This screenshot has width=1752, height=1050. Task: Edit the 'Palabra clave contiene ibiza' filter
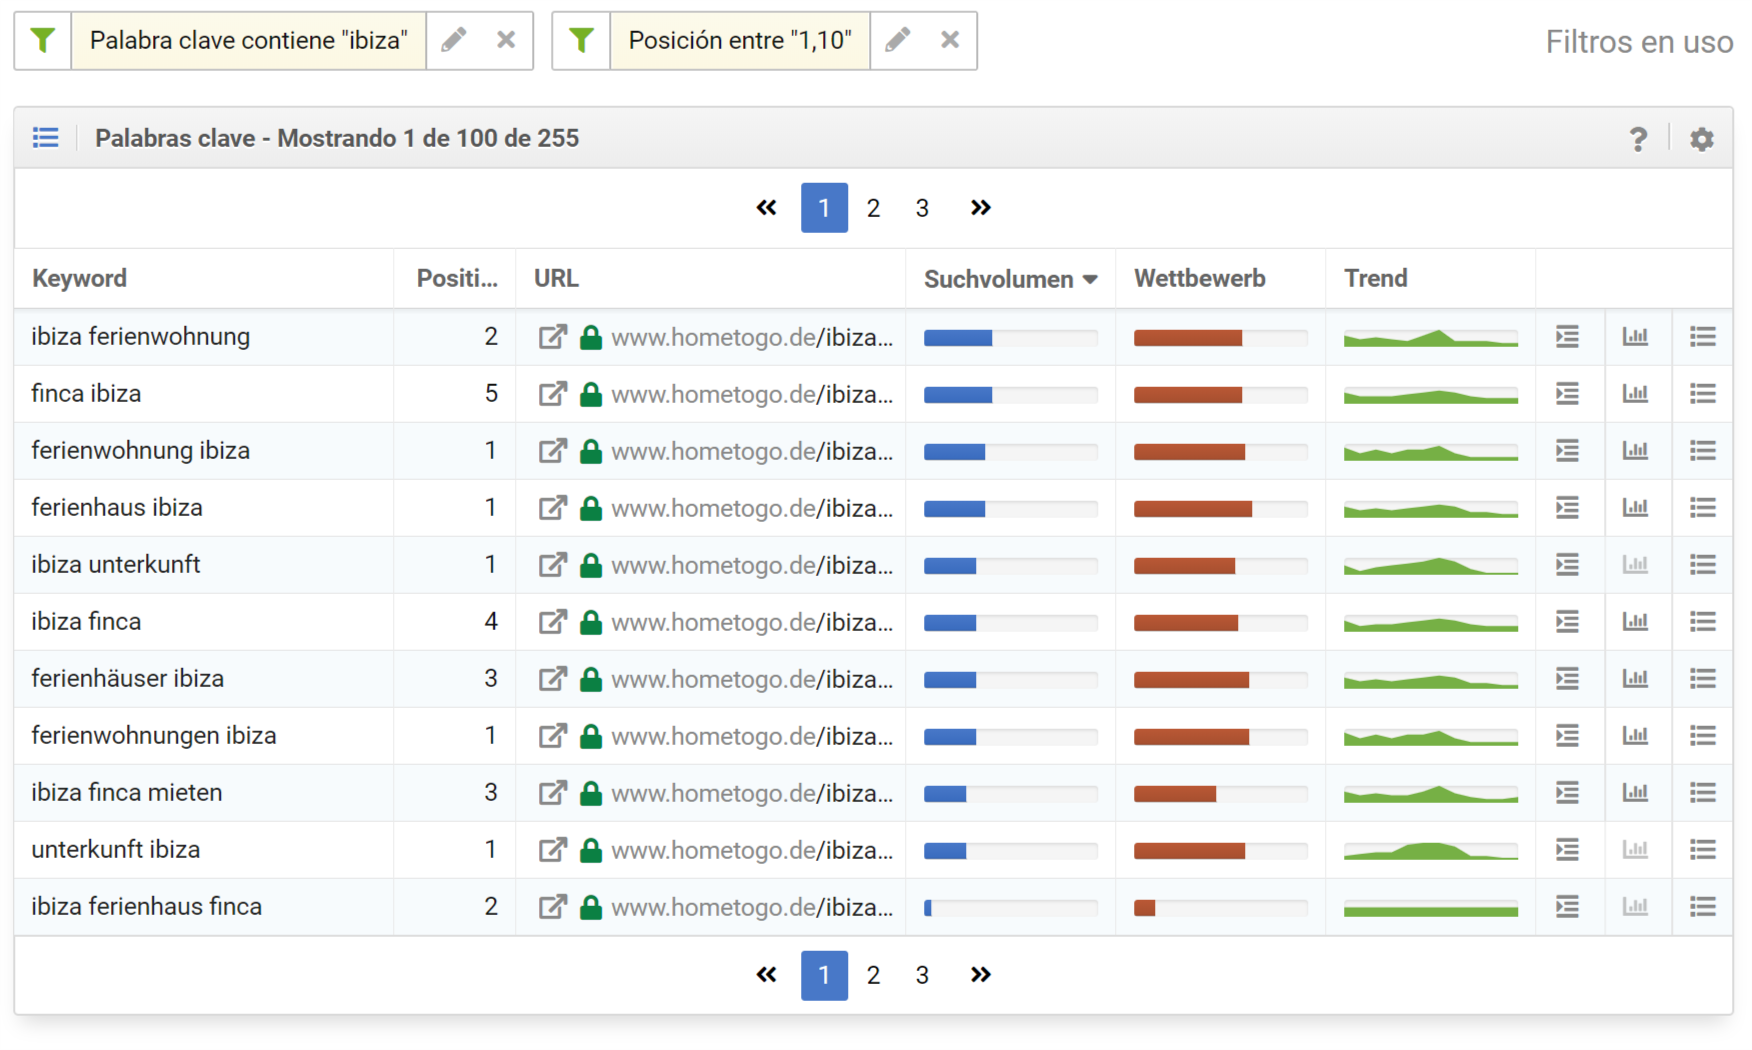pos(454,40)
